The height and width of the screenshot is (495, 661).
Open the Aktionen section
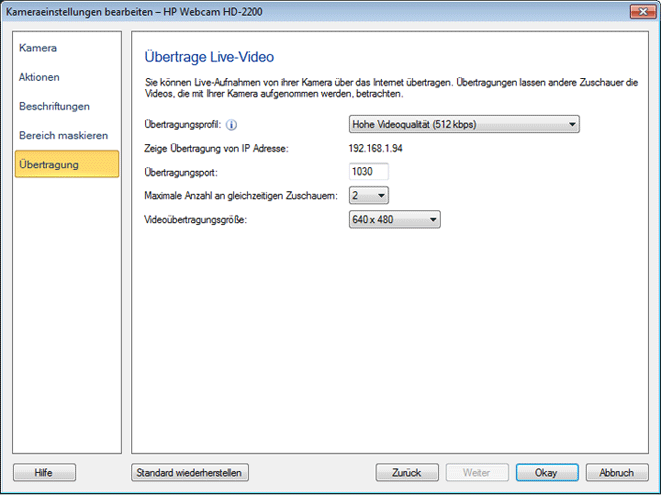(39, 77)
